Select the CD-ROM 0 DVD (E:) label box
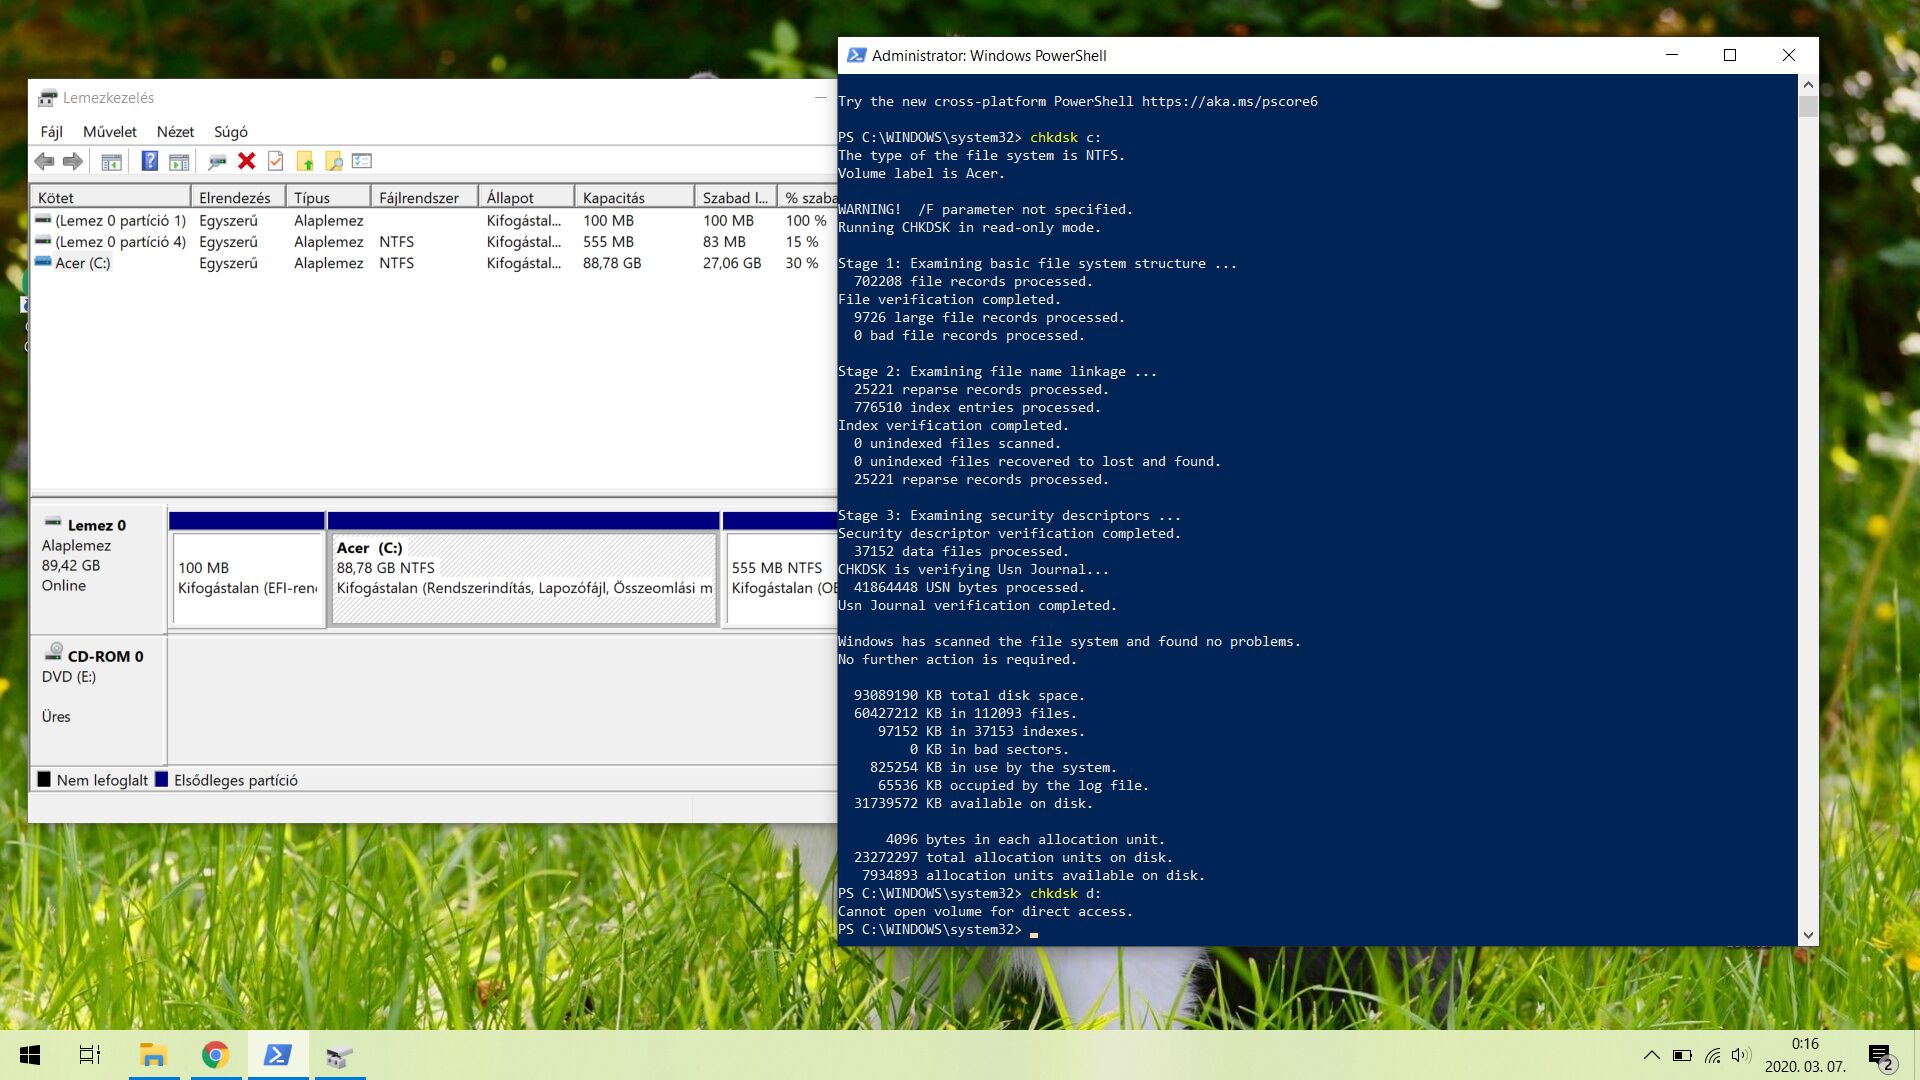 click(98, 700)
